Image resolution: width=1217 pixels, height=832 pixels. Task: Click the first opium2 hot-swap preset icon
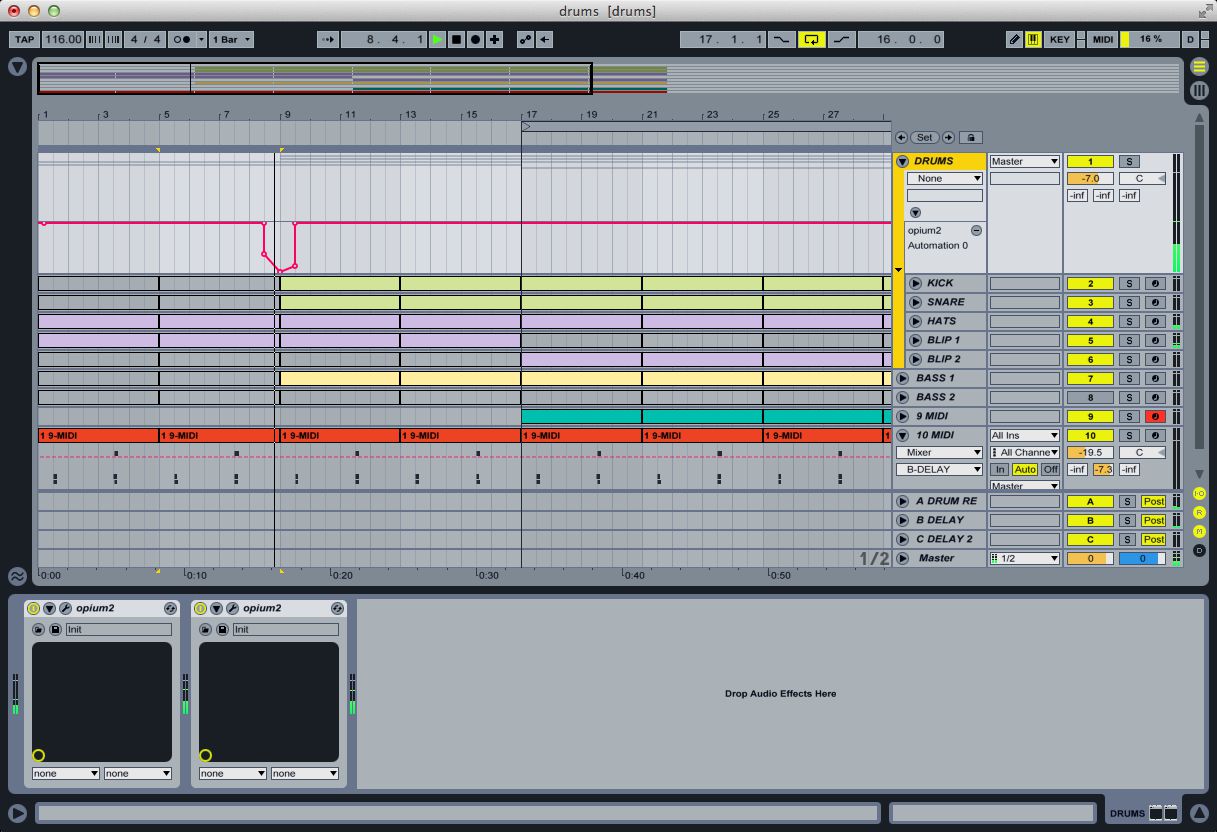170,608
